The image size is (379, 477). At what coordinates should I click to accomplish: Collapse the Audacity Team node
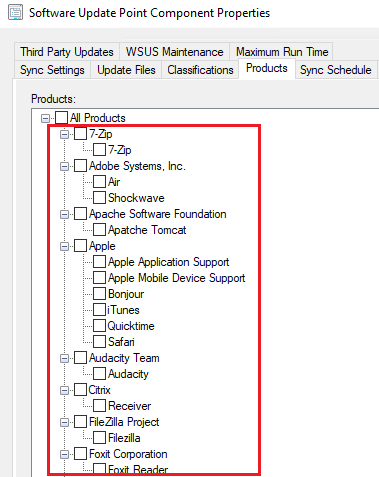pos(64,358)
